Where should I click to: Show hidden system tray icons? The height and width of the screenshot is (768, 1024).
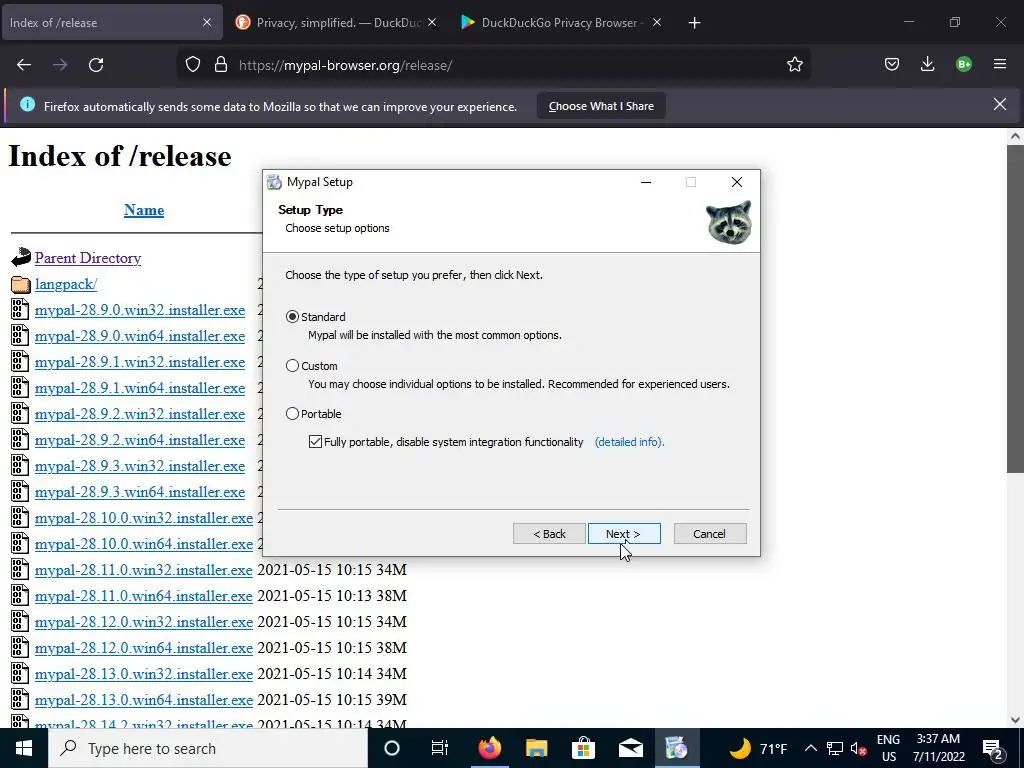(810, 748)
